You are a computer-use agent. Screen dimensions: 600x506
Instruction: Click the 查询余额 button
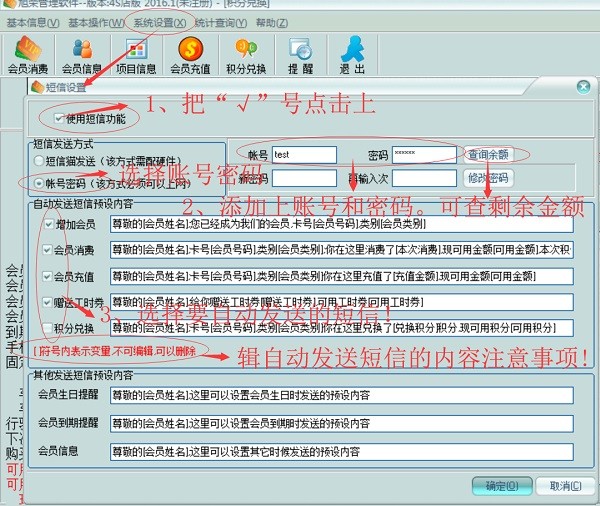488,155
